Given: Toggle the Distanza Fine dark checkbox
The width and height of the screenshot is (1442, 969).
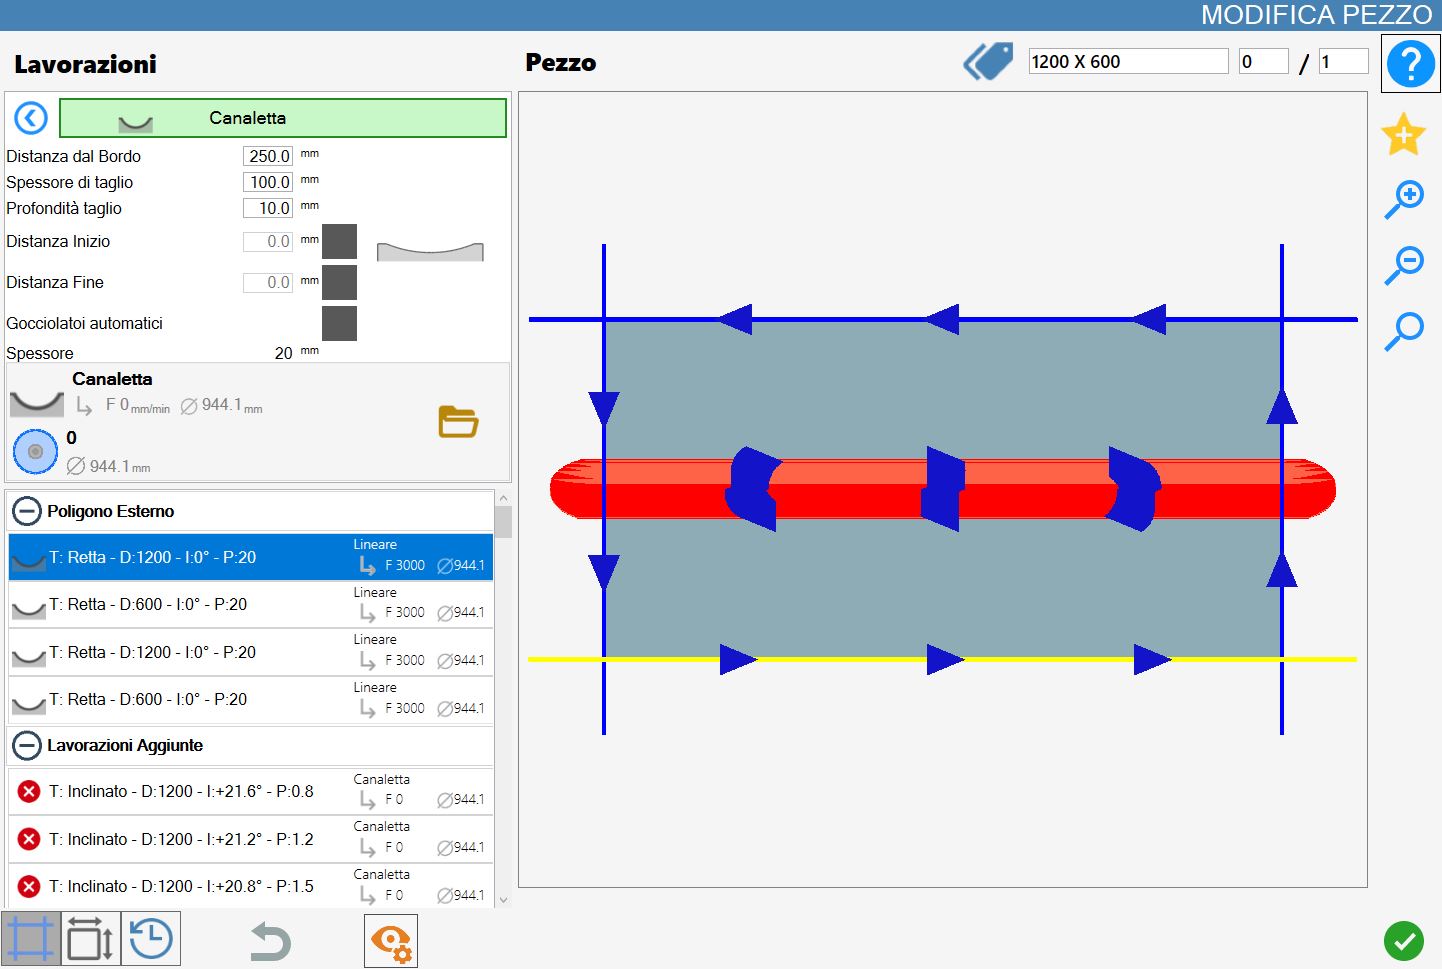Looking at the screenshot, I should 339,282.
